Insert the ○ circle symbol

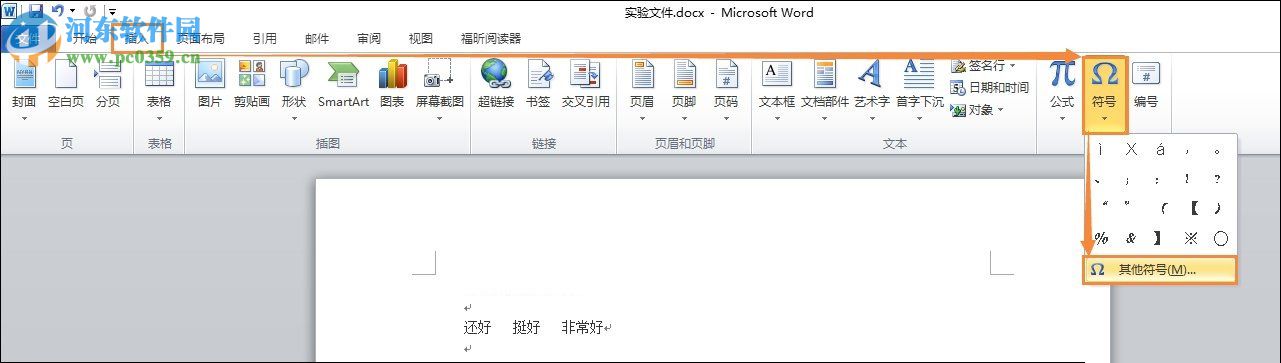(1220, 239)
